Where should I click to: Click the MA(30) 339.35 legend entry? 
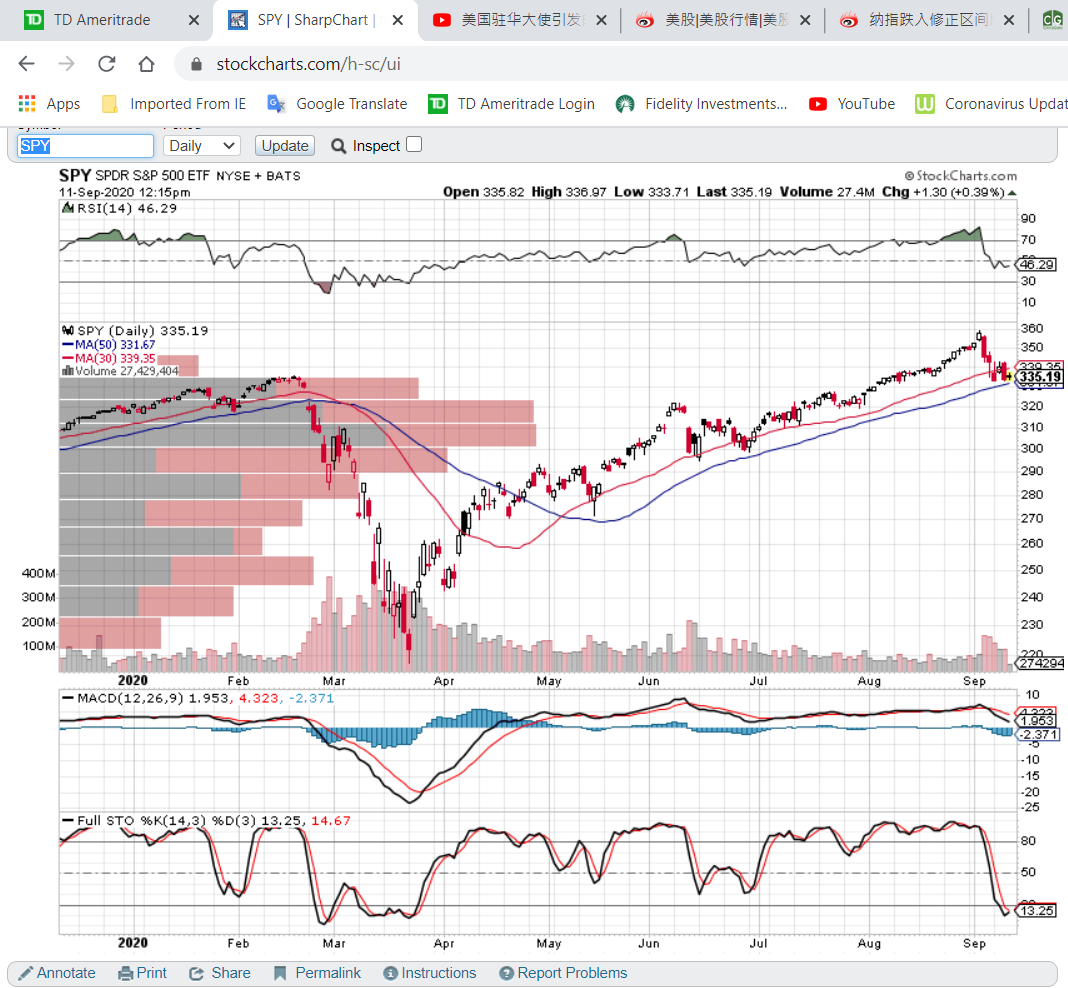coord(109,358)
